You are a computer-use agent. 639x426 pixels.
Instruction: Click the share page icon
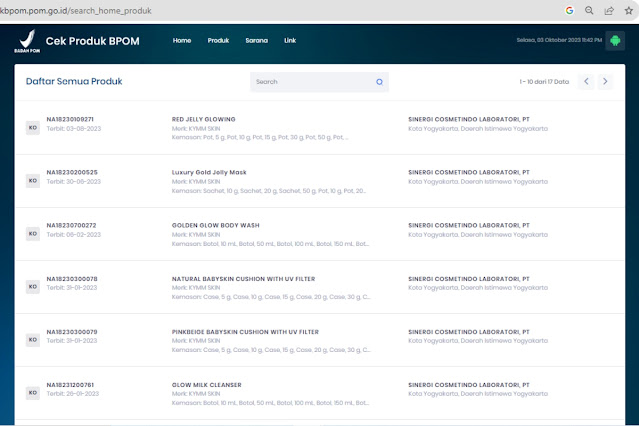609,11
